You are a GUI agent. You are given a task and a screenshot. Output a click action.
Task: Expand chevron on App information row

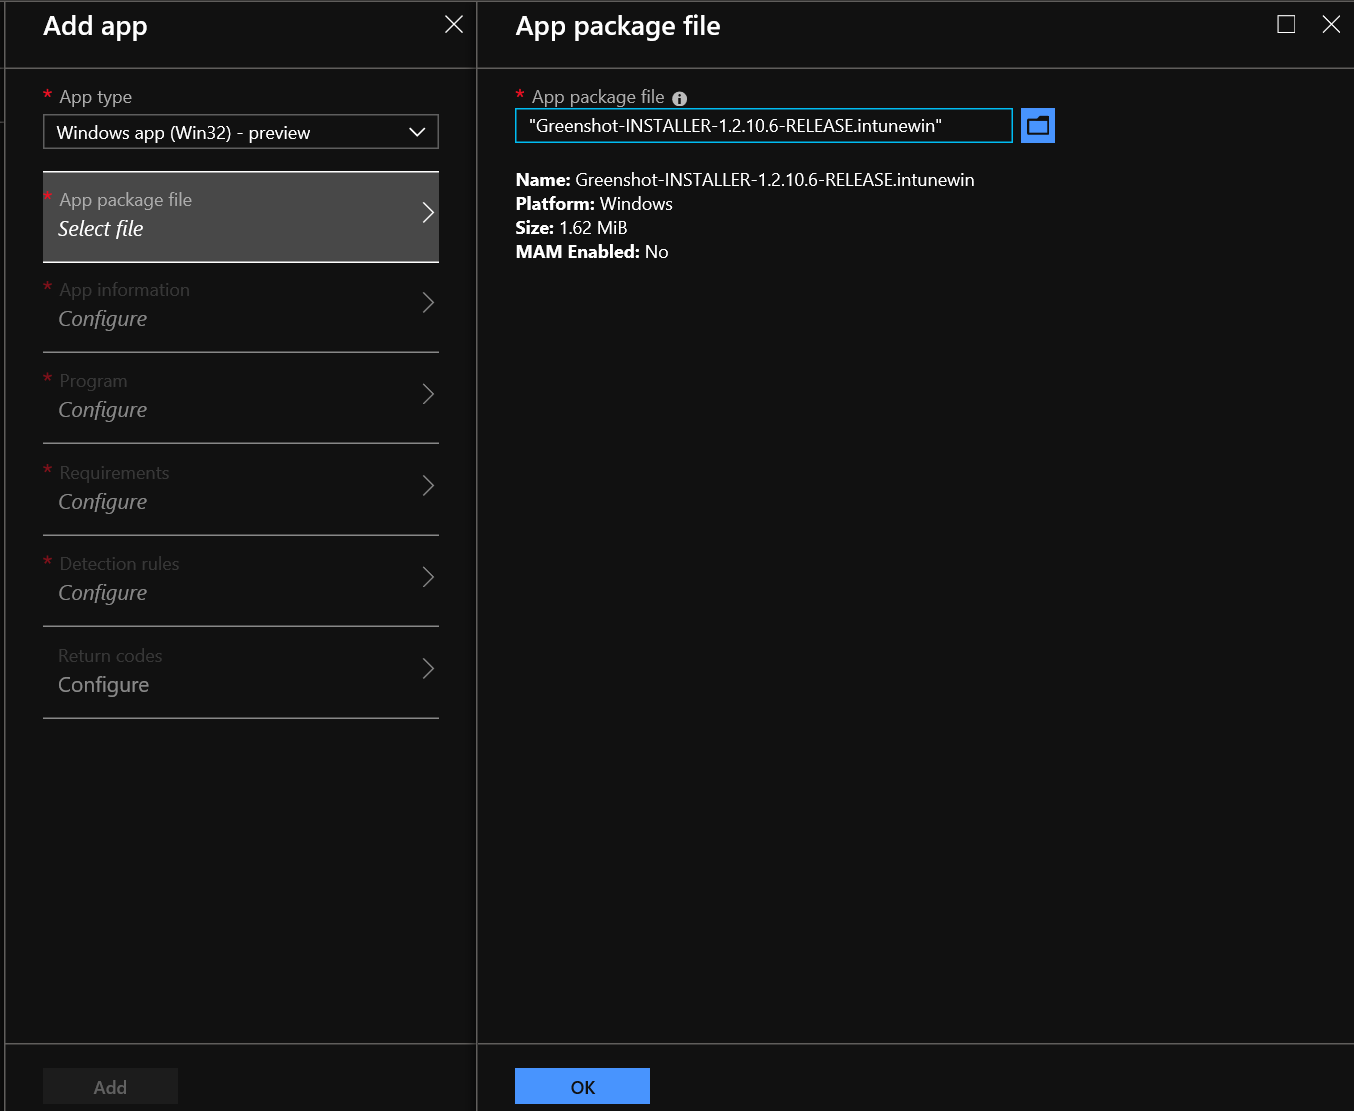(428, 303)
